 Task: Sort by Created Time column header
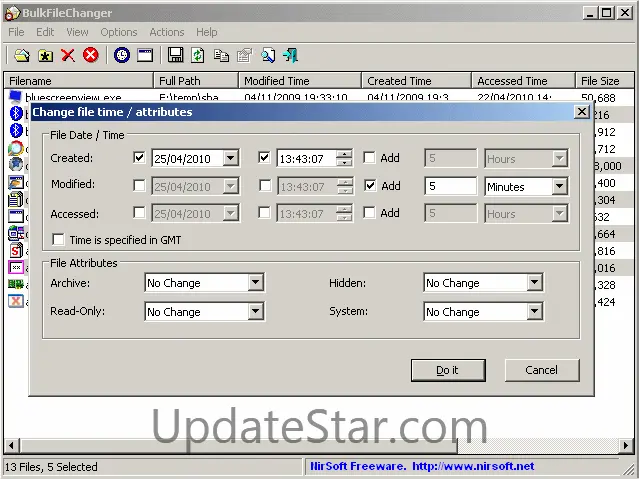click(x=416, y=81)
